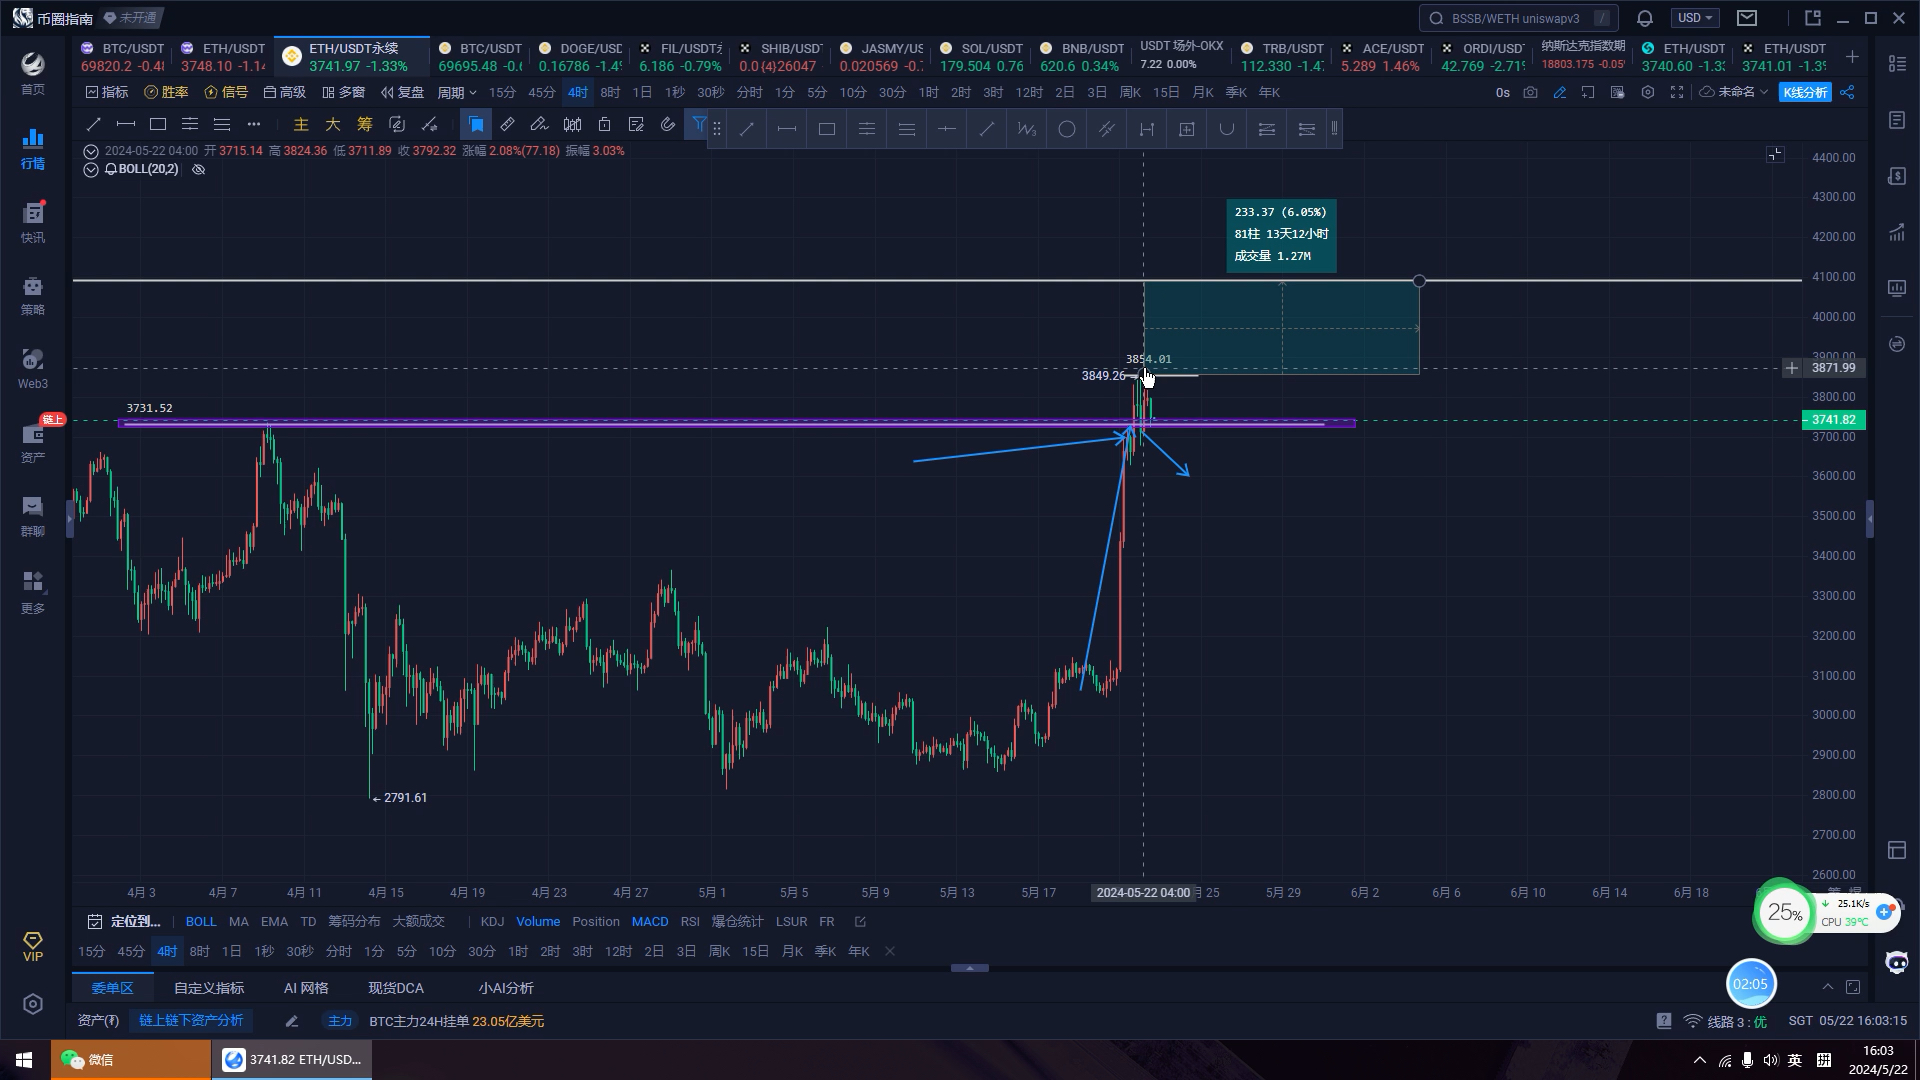Screen dimensions: 1920x1080
Task: Open the USD currency dropdown
Action: pos(1695,18)
